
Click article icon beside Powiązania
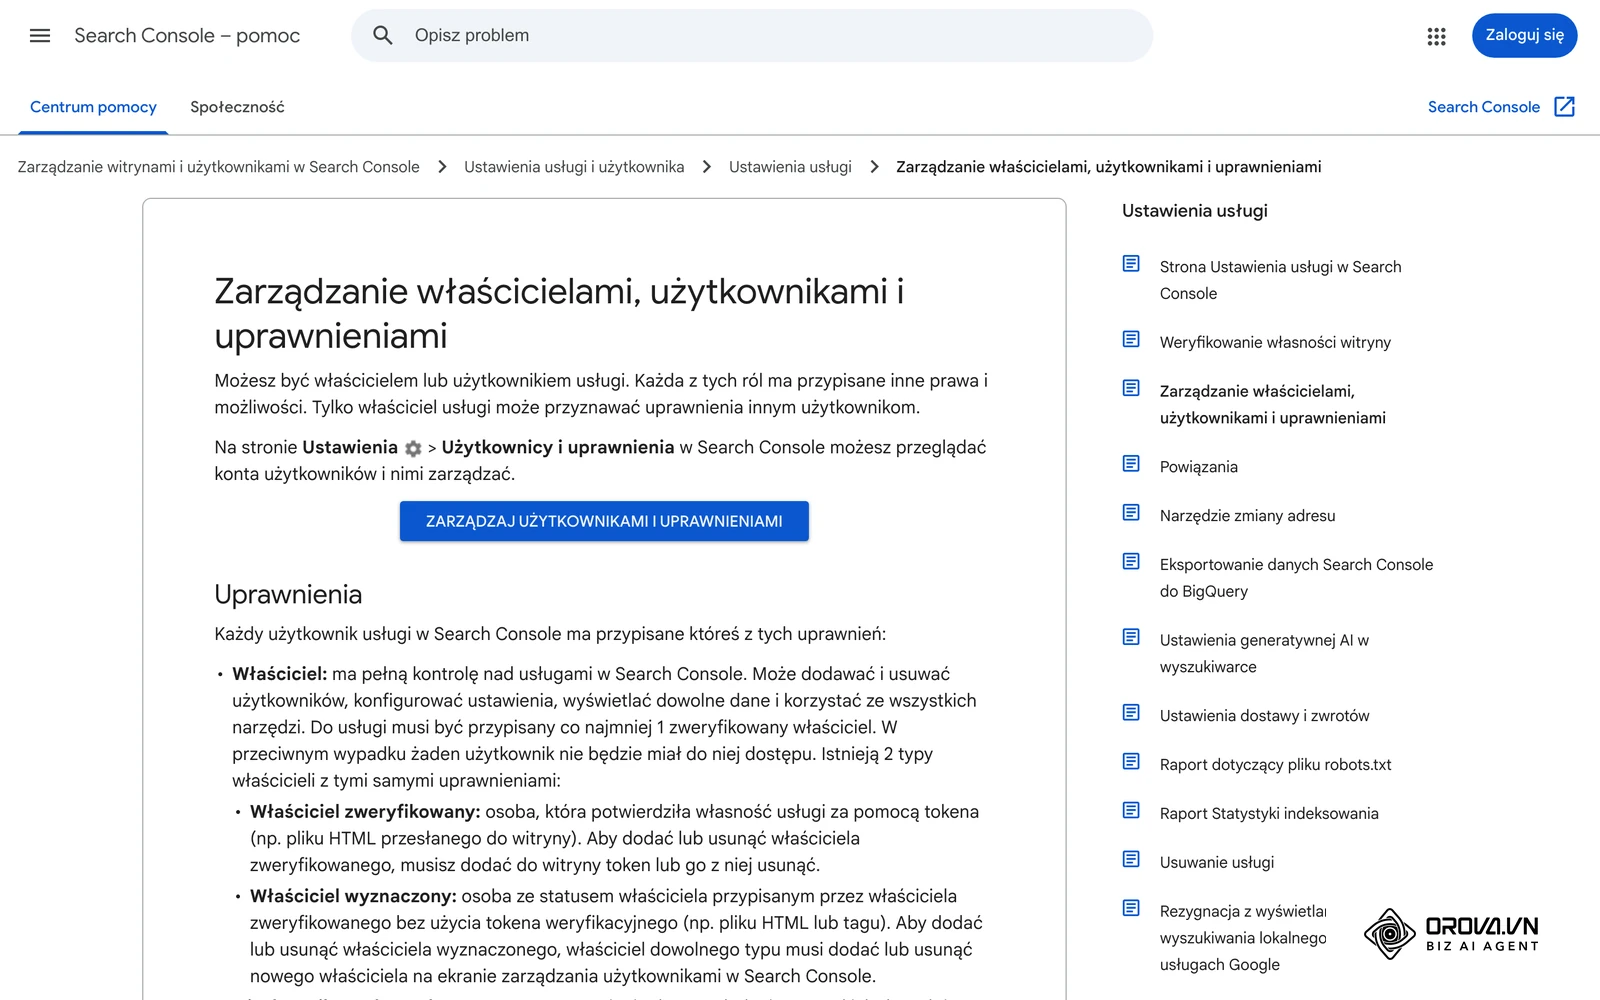click(x=1131, y=464)
